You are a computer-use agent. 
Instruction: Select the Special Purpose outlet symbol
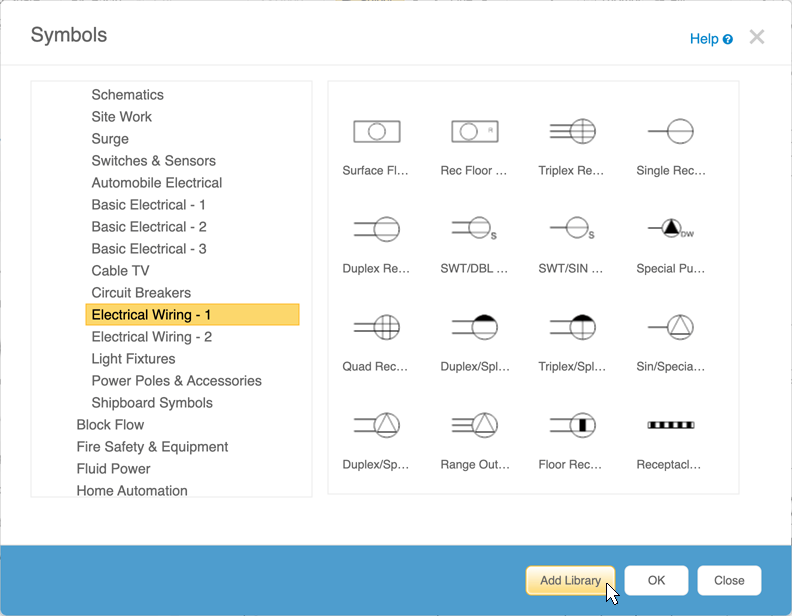(670, 229)
